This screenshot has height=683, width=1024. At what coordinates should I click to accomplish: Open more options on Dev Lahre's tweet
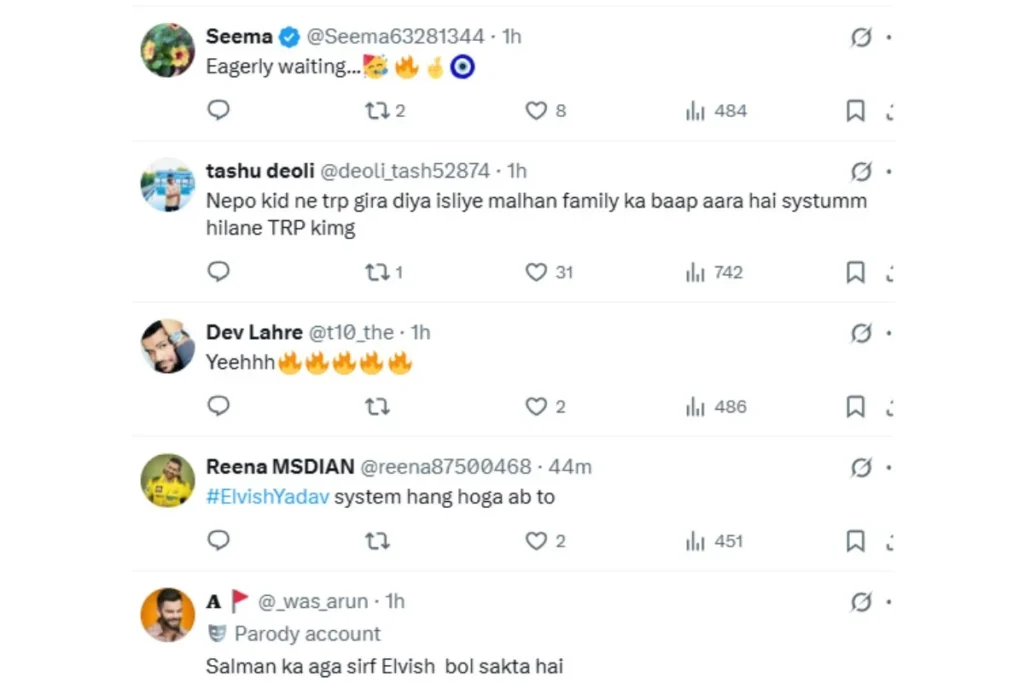pos(889,332)
